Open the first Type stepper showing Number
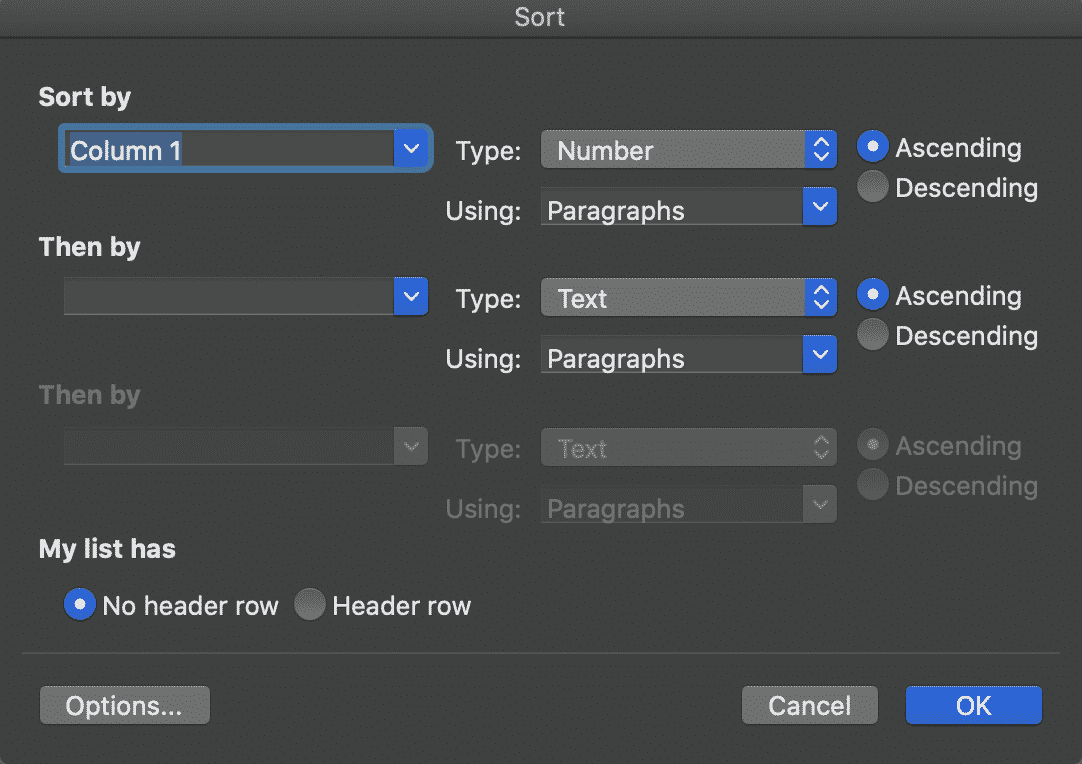Image resolution: width=1082 pixels, height=764 pixels. pyautogui.click(x=820, y=149)
